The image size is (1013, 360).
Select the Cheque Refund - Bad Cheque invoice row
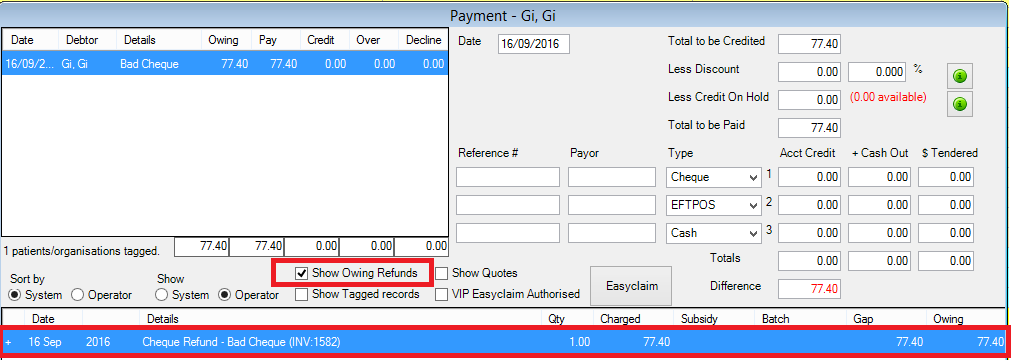(505, 342)
